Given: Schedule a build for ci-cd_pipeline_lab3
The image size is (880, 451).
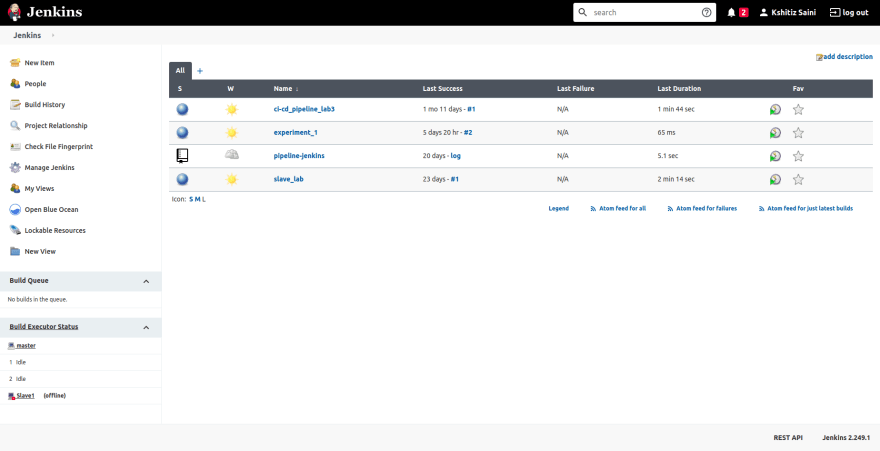Looking at the screenshot, I should click(x=775, y=109).
